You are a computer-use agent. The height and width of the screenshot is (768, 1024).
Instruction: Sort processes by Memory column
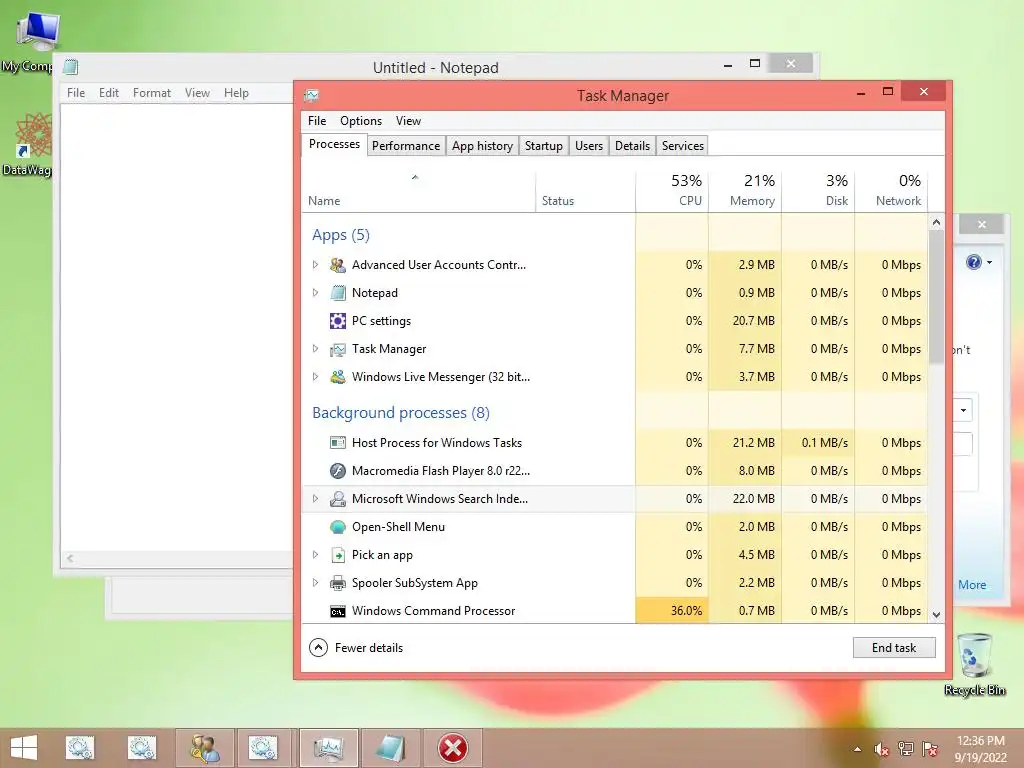tap(745, 191)
